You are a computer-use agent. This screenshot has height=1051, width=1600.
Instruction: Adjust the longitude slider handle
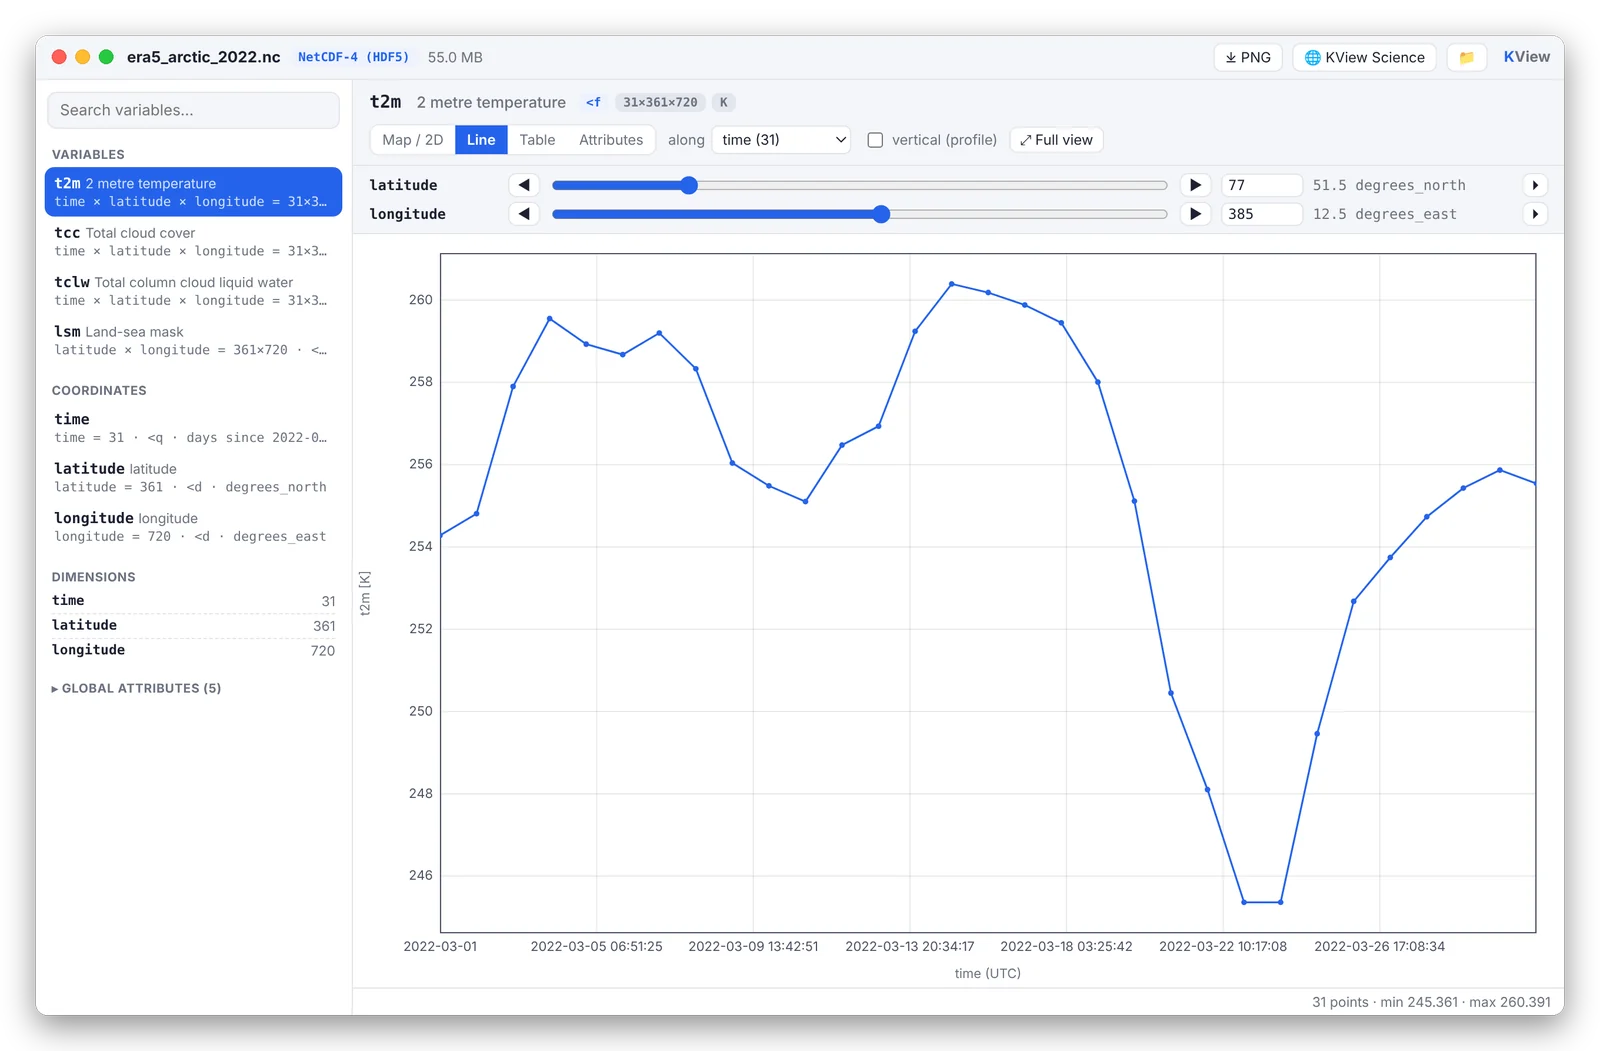coord(881,214)
